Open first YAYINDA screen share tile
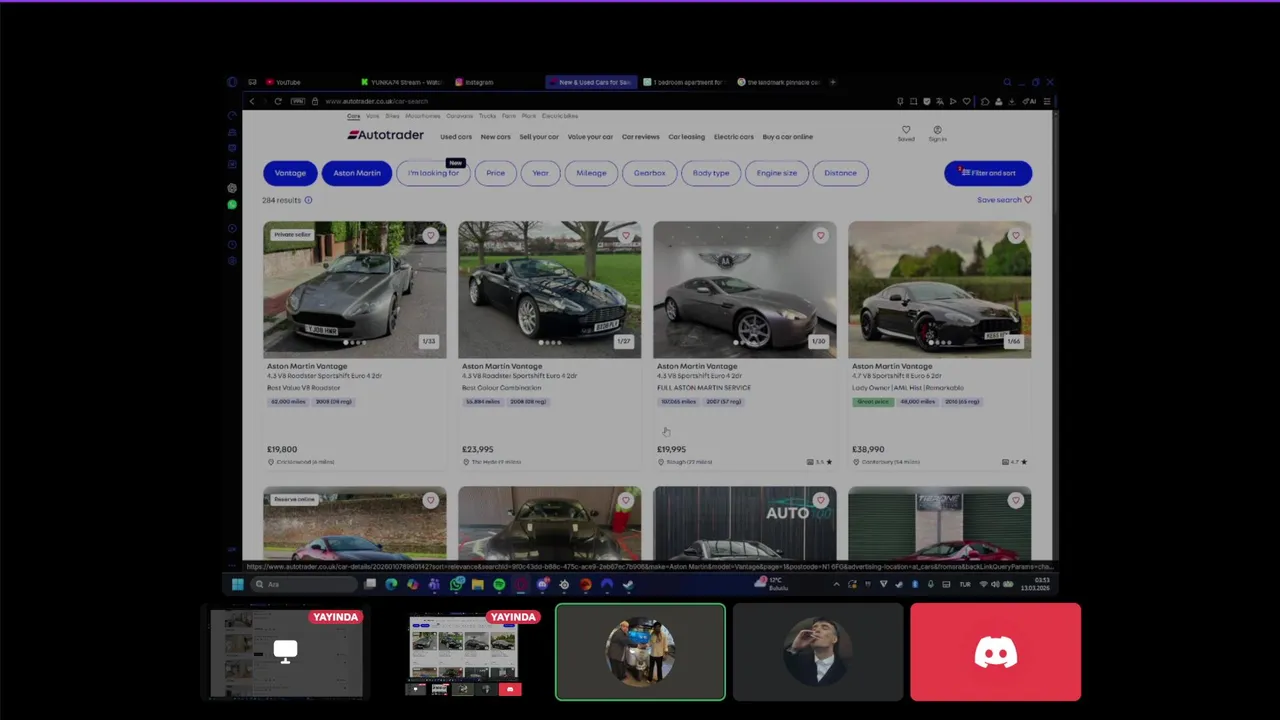 pyautogui.click(x=286, y=652)
